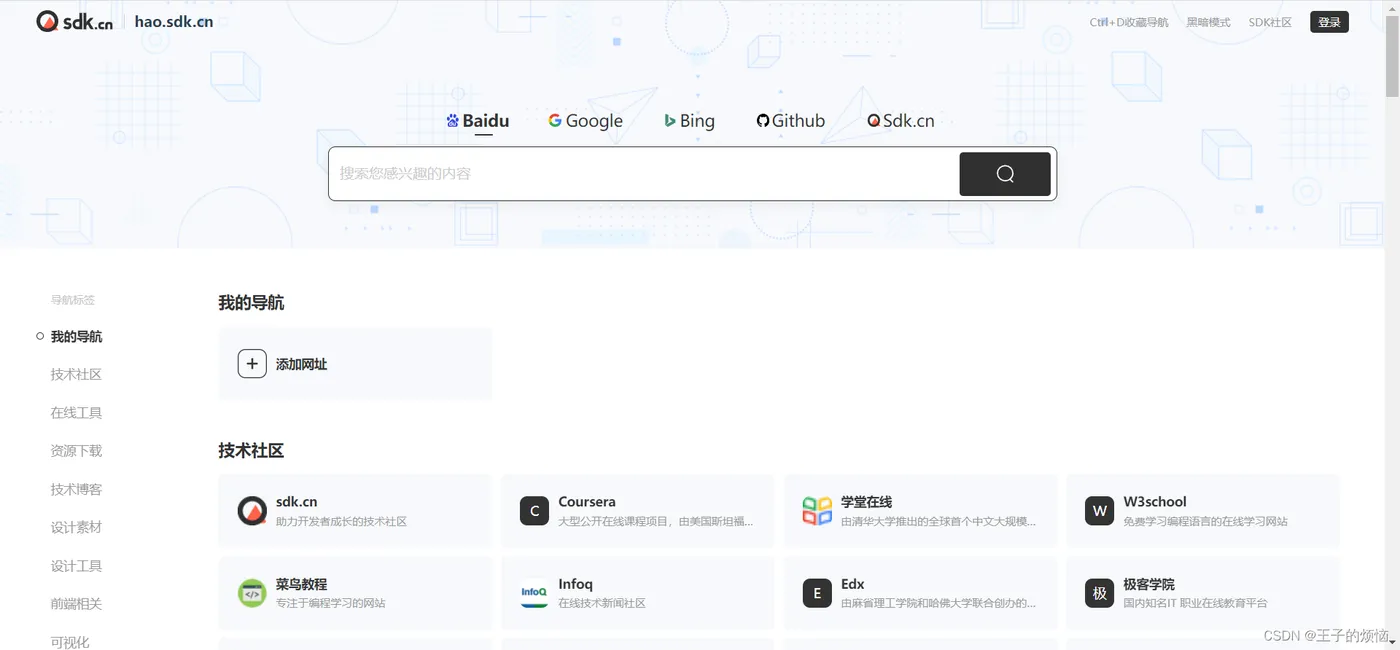Open the 学堂在线 card title

click(866, 502)
